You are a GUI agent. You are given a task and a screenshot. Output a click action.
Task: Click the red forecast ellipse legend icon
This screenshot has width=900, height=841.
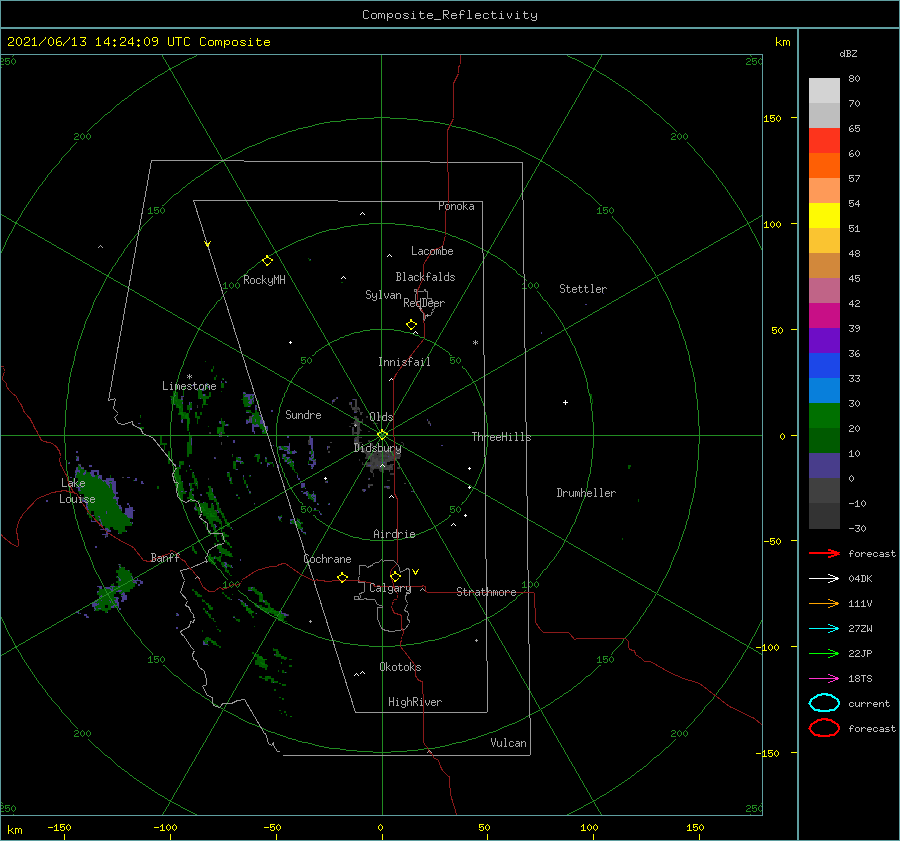pos(824,728)
